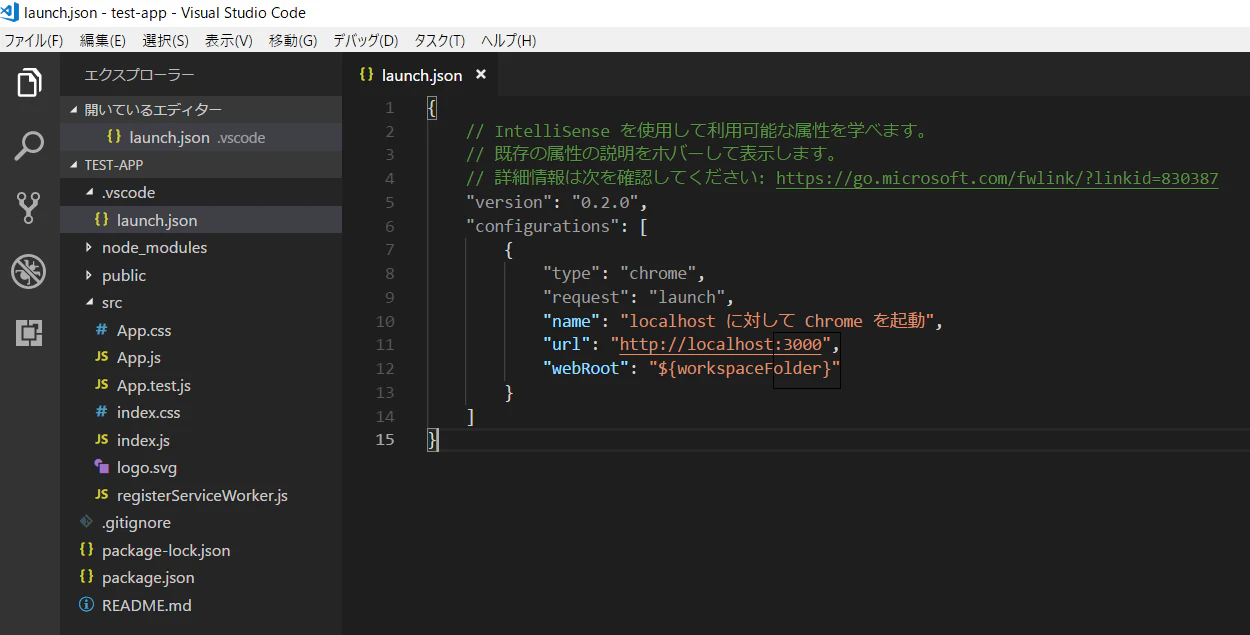Click the JS icon beside App.js
The width and height of the screenshot is (1250, 635).
tap(101, 357)
